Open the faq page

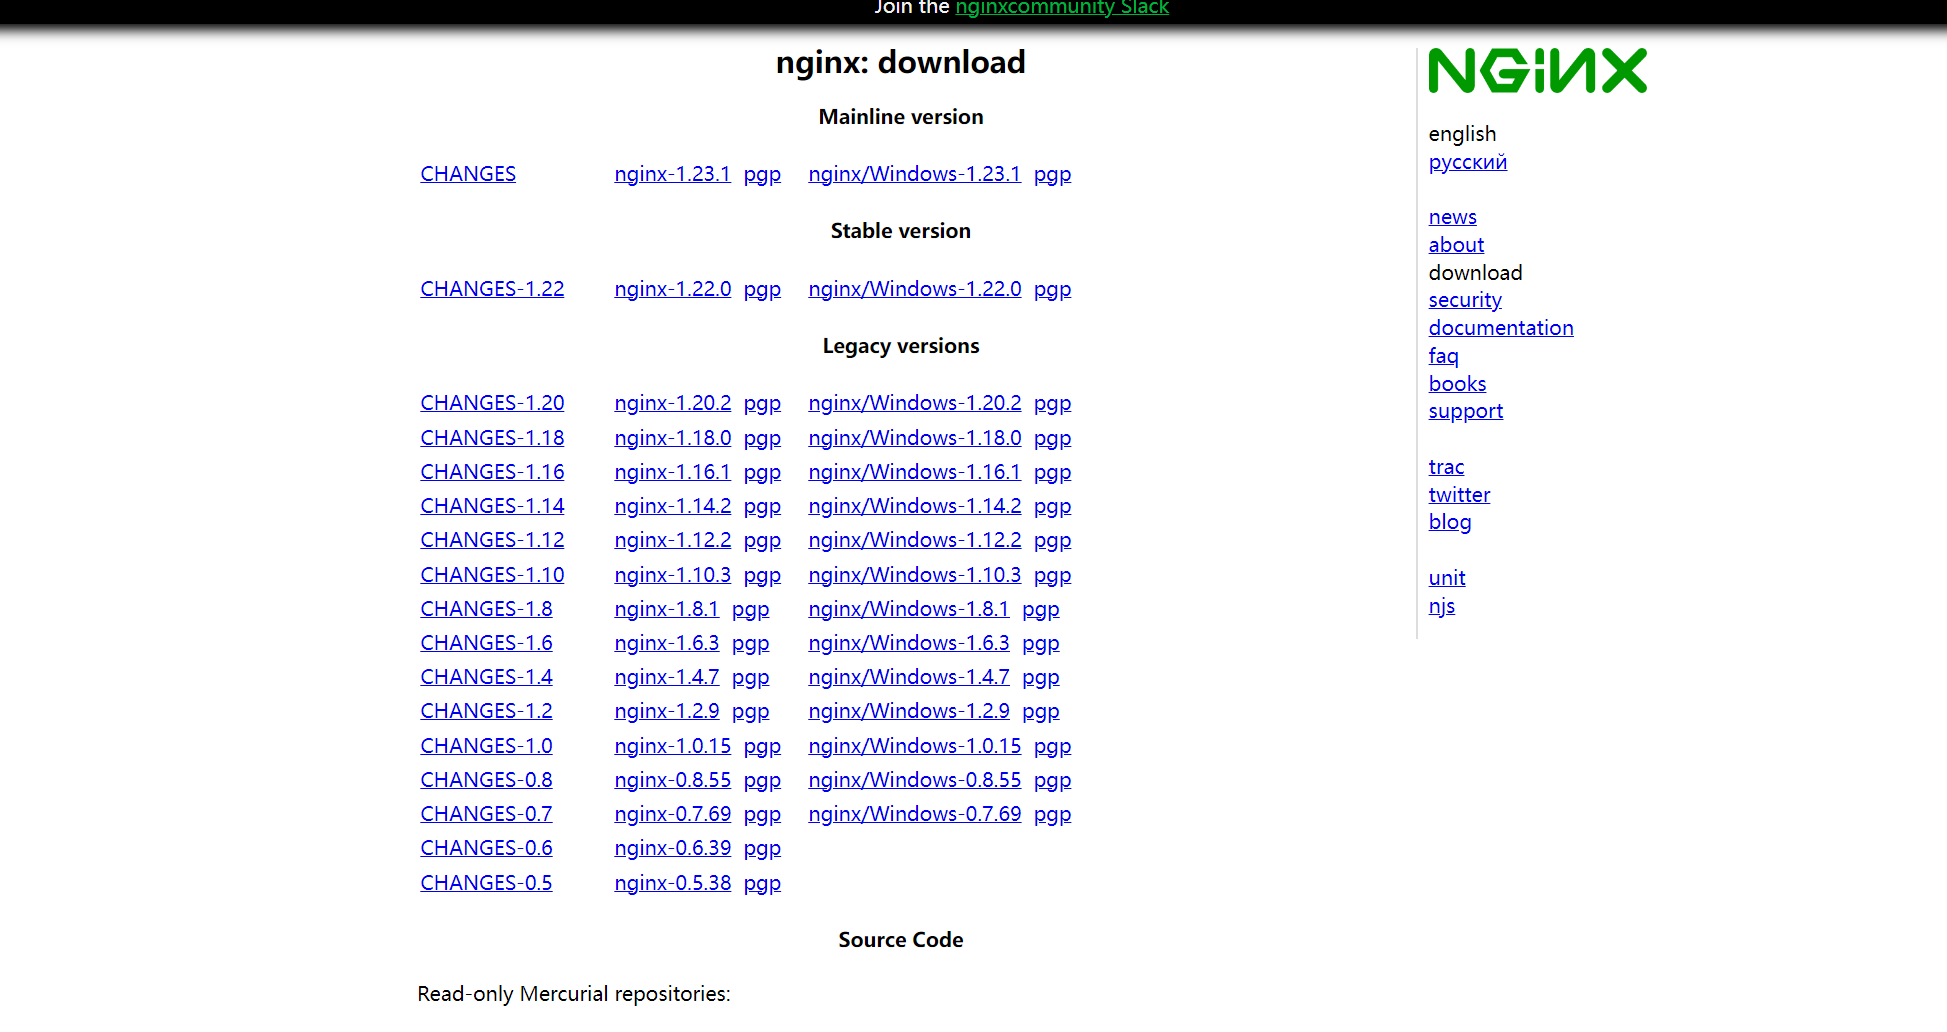pyautogui.click(x=1443, y=356)
